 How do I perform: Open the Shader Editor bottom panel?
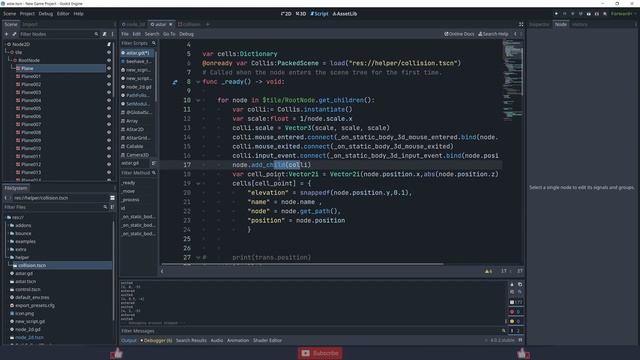(267, 340)
